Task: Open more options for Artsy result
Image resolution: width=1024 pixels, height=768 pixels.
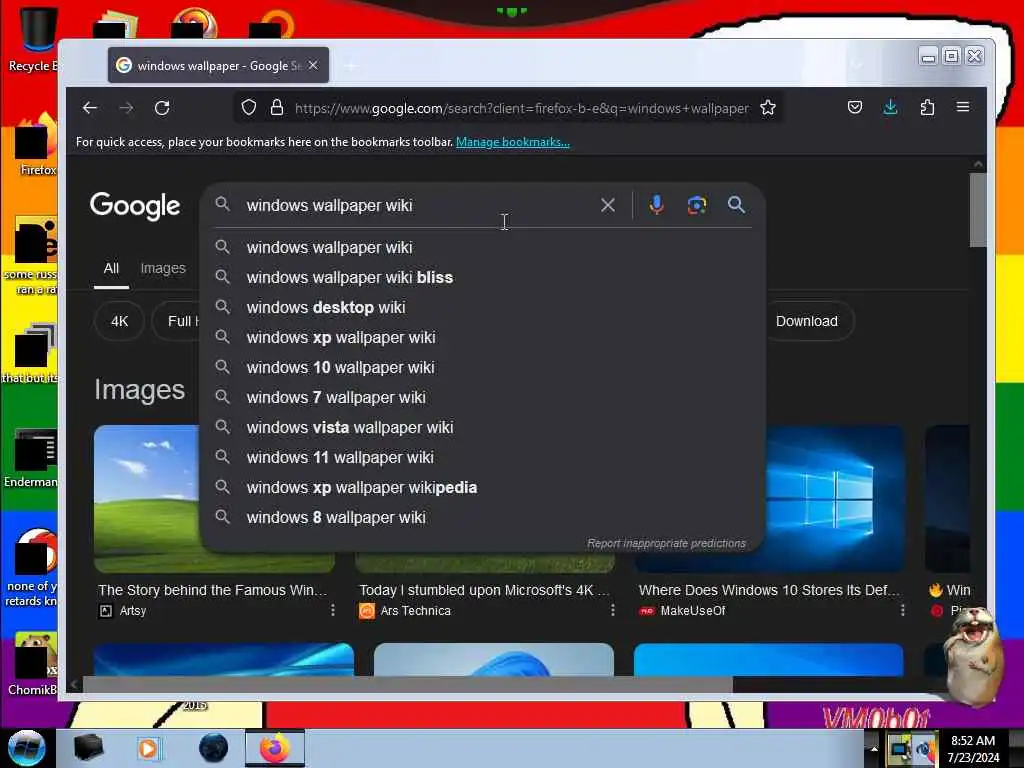Action: point(333,611)
